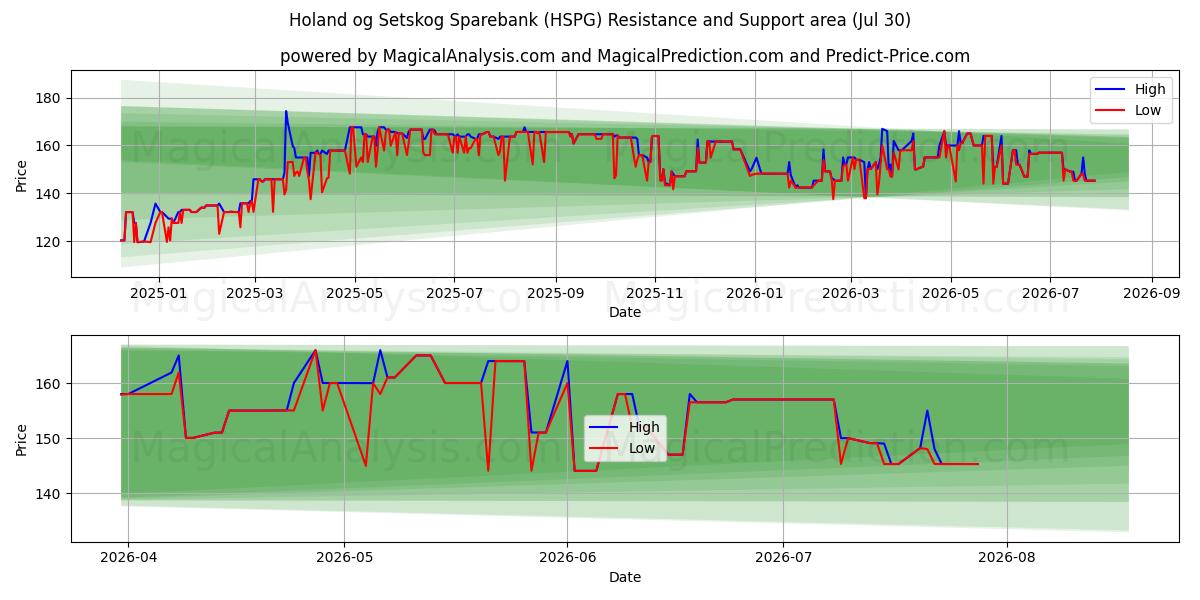Click the 2026-05 tick label on bottom chart

(344, 558)
